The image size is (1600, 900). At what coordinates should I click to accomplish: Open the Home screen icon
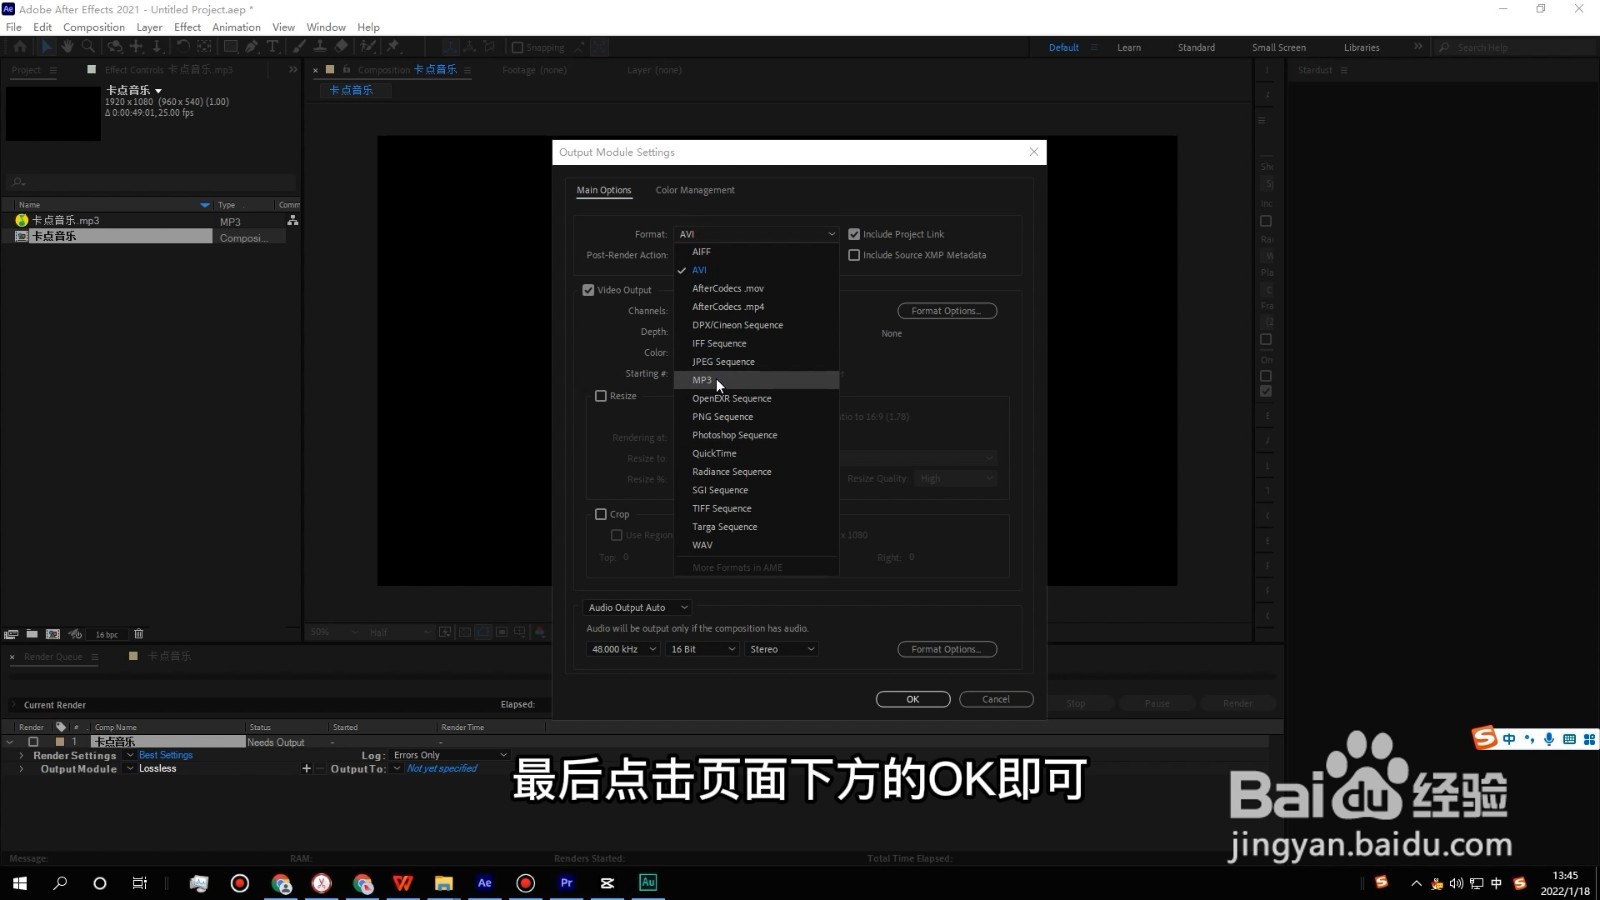[x=20, y=47]
